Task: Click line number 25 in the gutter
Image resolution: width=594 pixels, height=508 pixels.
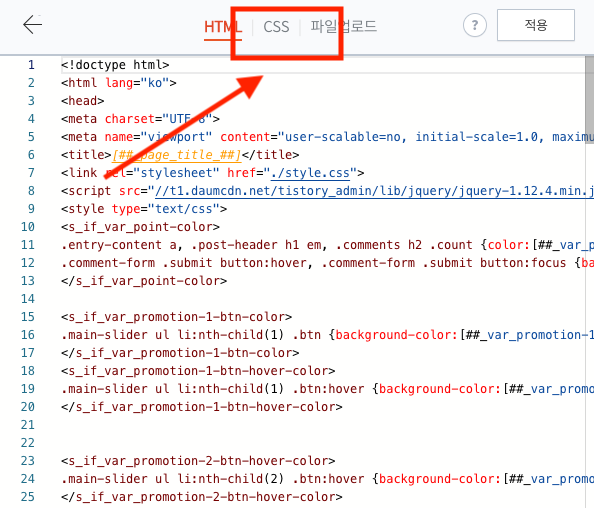Action: tap(28, 497)
